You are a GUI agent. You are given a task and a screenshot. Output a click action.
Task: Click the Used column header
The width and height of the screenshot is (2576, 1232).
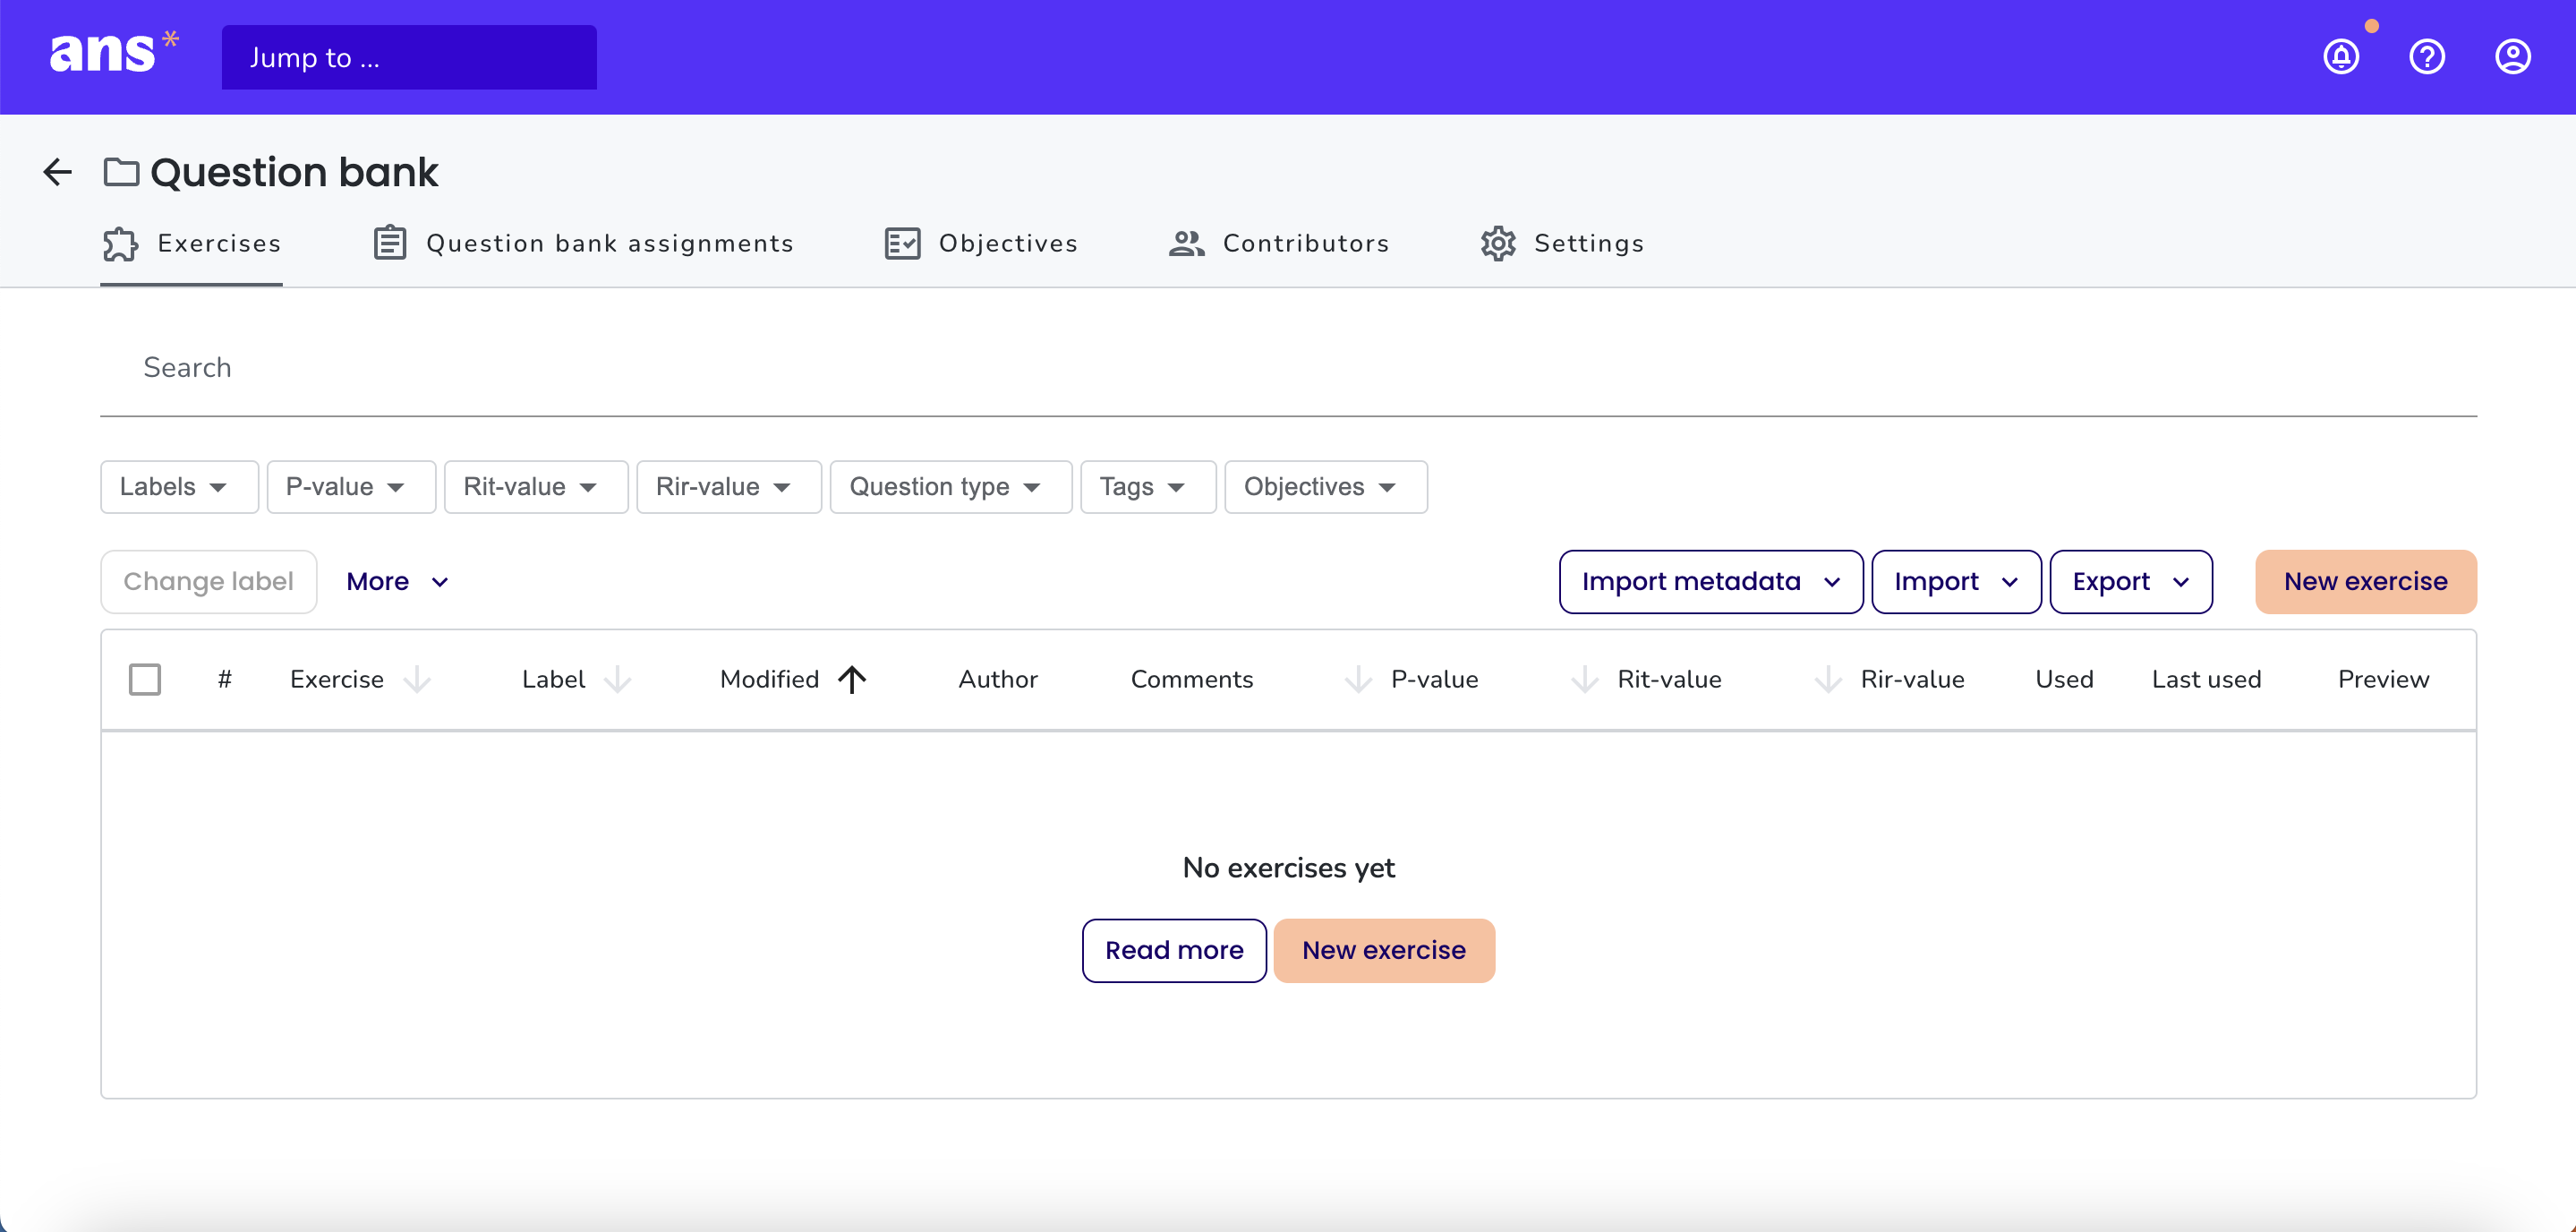pyautogui.click(x=2064, y=680)
